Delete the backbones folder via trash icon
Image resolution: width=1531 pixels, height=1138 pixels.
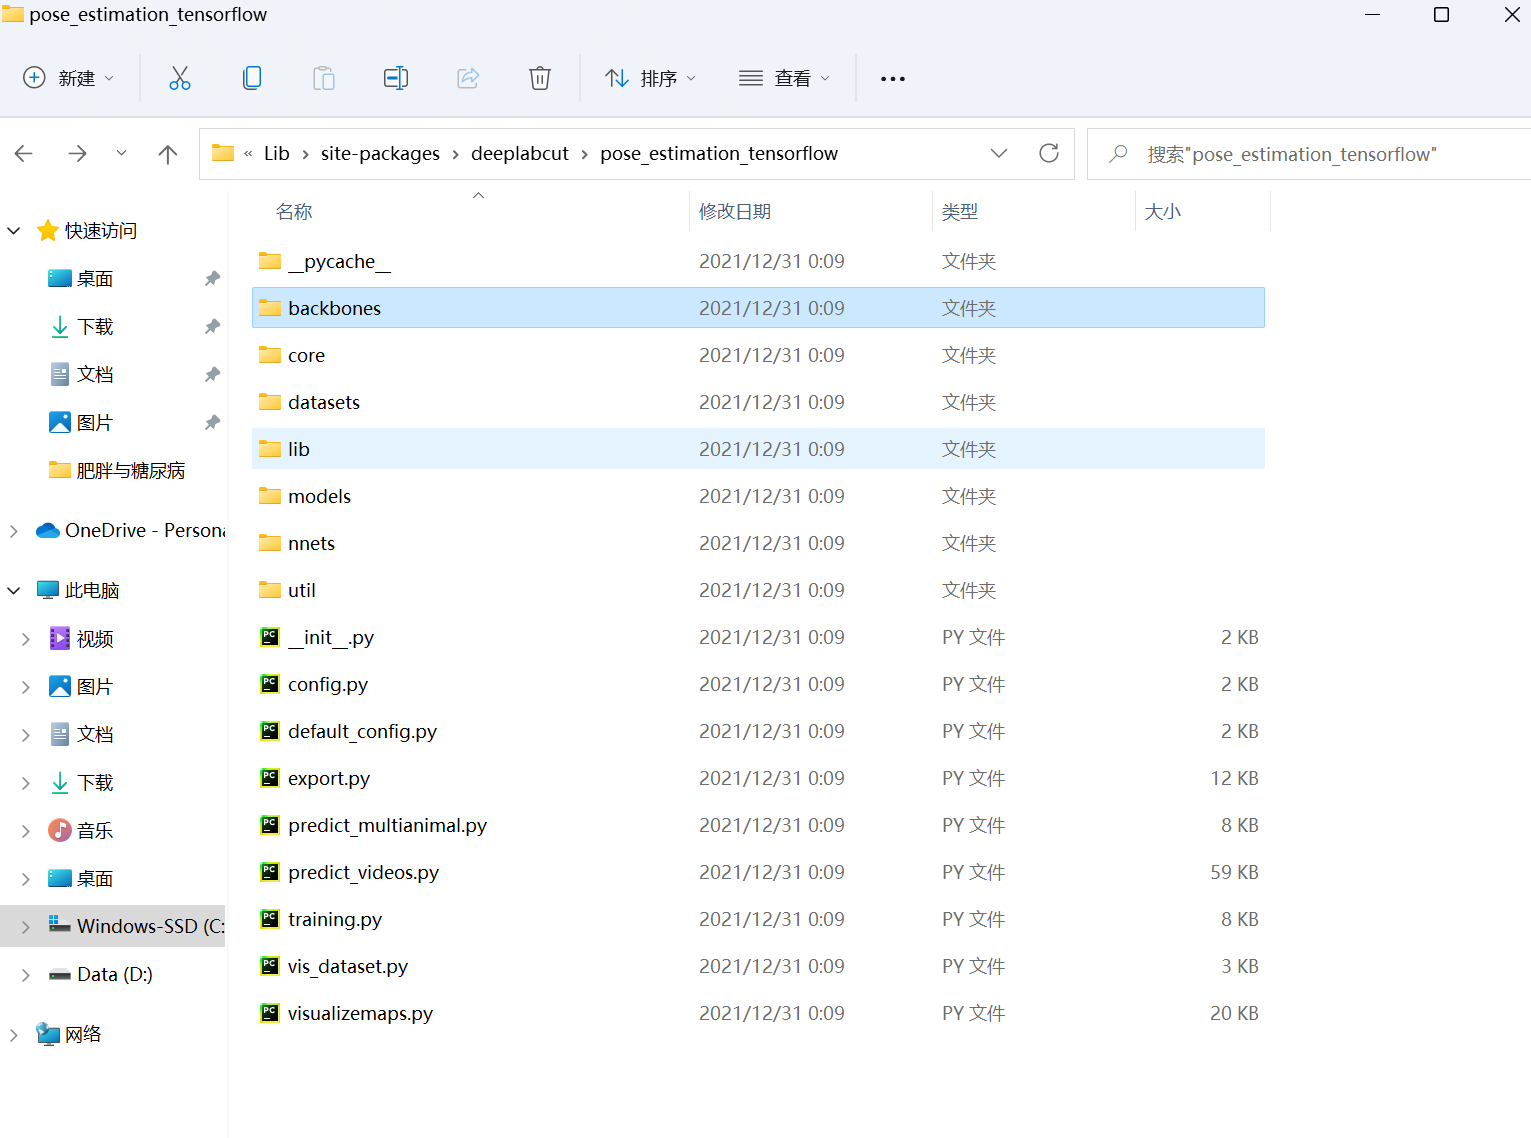point(539,77)
